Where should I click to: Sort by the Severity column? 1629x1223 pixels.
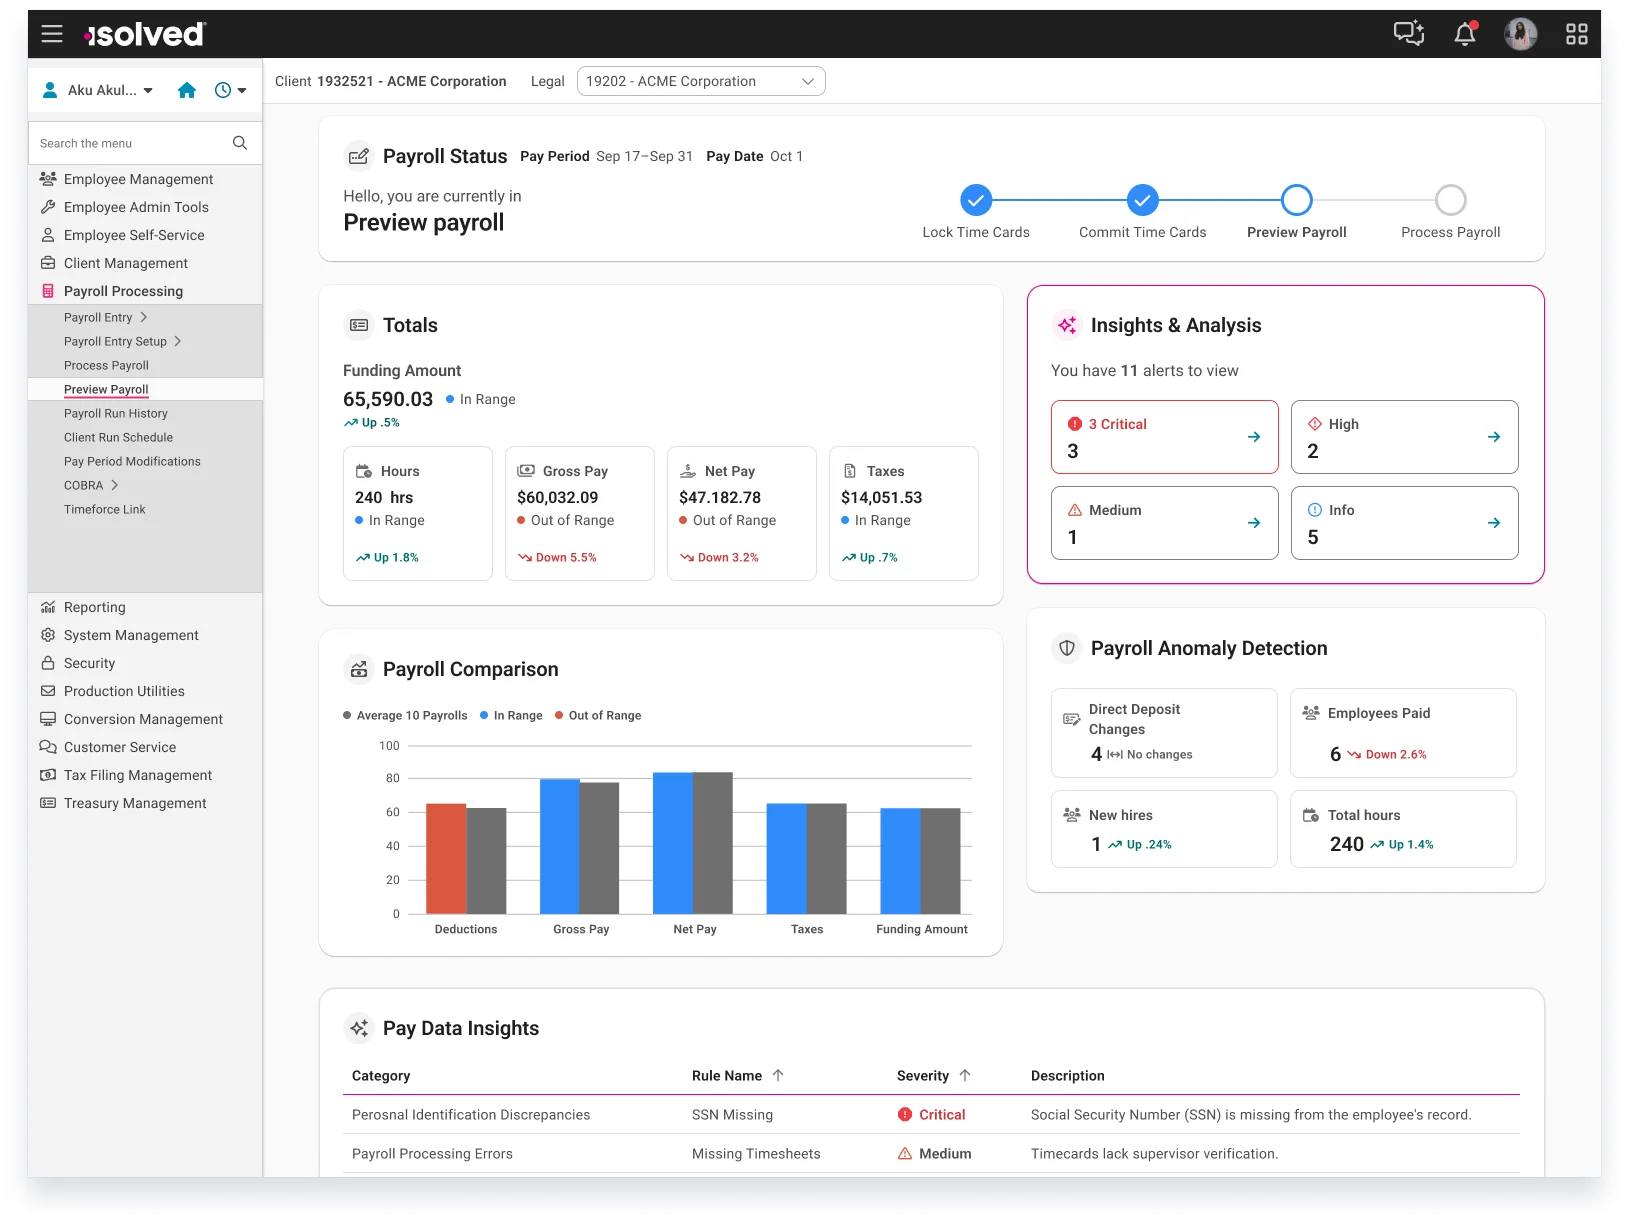[934, 1076]
